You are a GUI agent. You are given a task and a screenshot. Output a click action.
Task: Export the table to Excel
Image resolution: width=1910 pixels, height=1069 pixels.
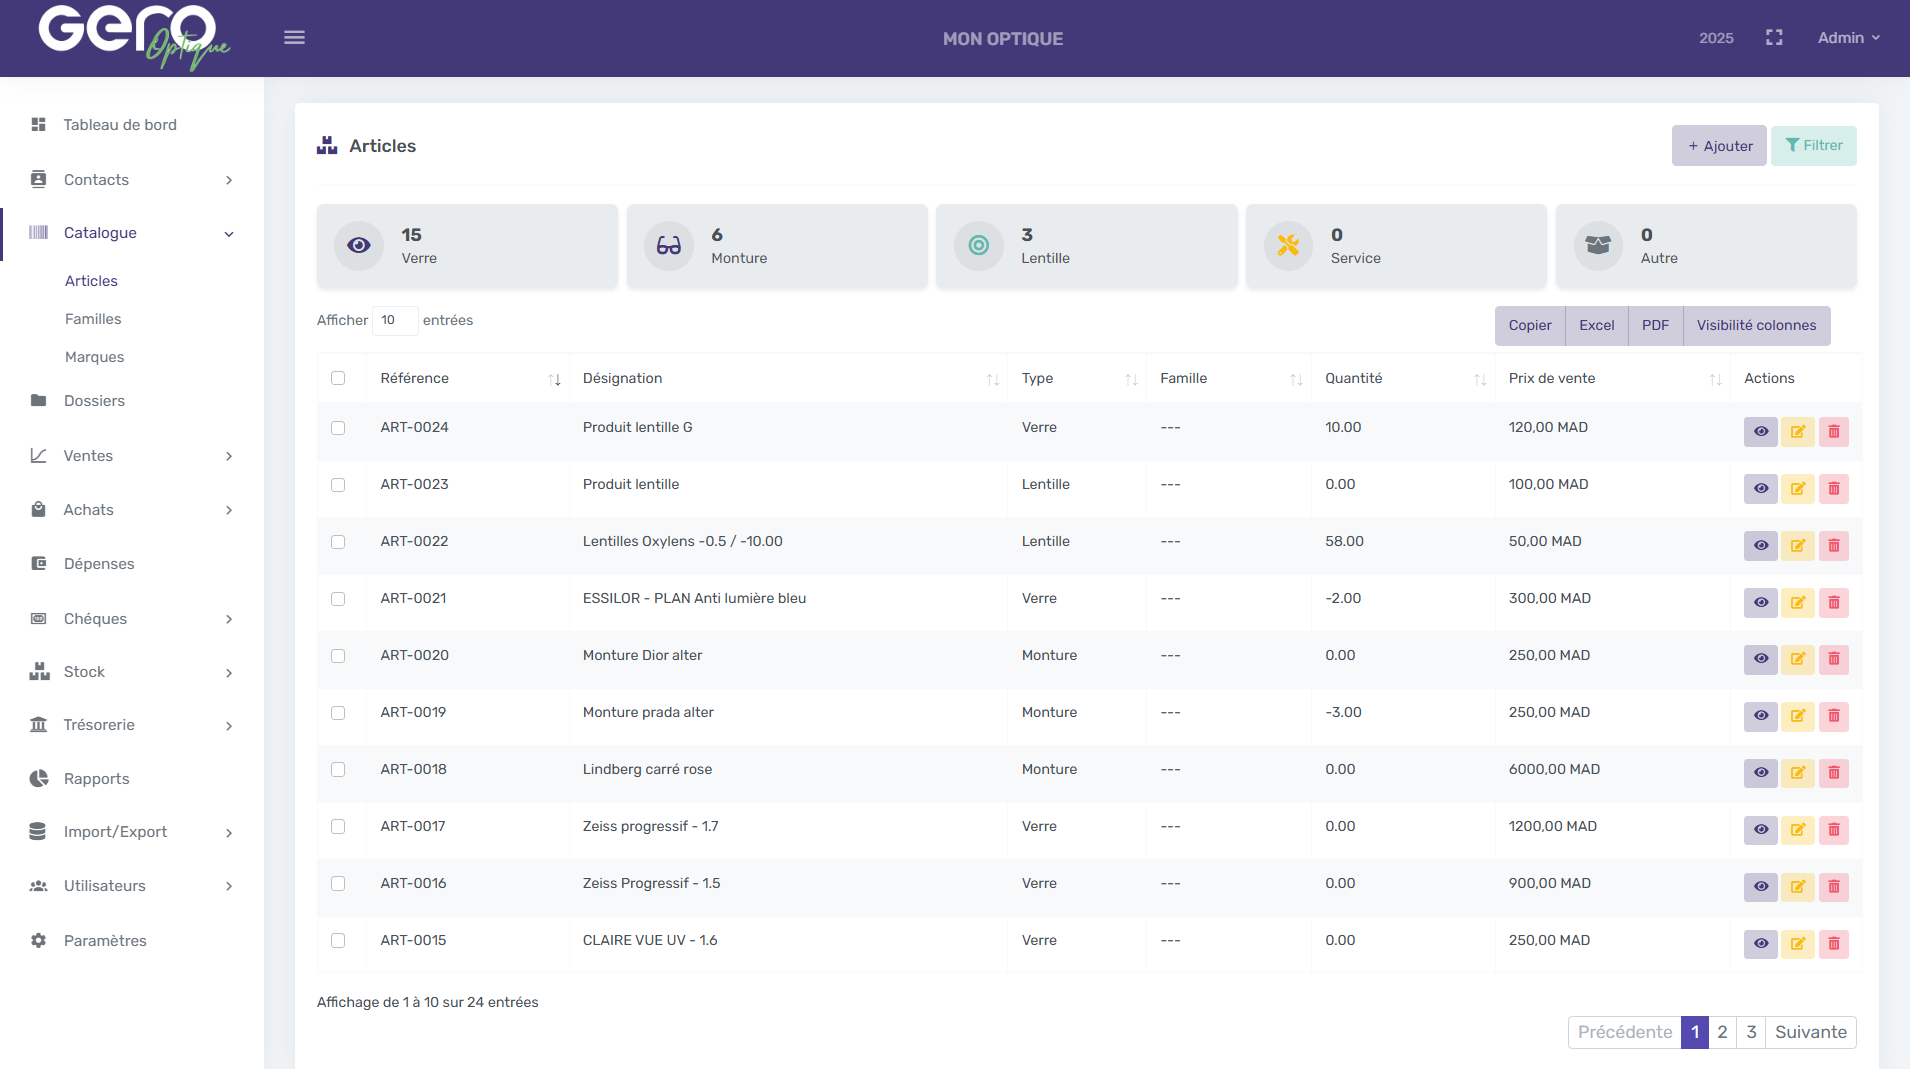[x=1596, y=325]
